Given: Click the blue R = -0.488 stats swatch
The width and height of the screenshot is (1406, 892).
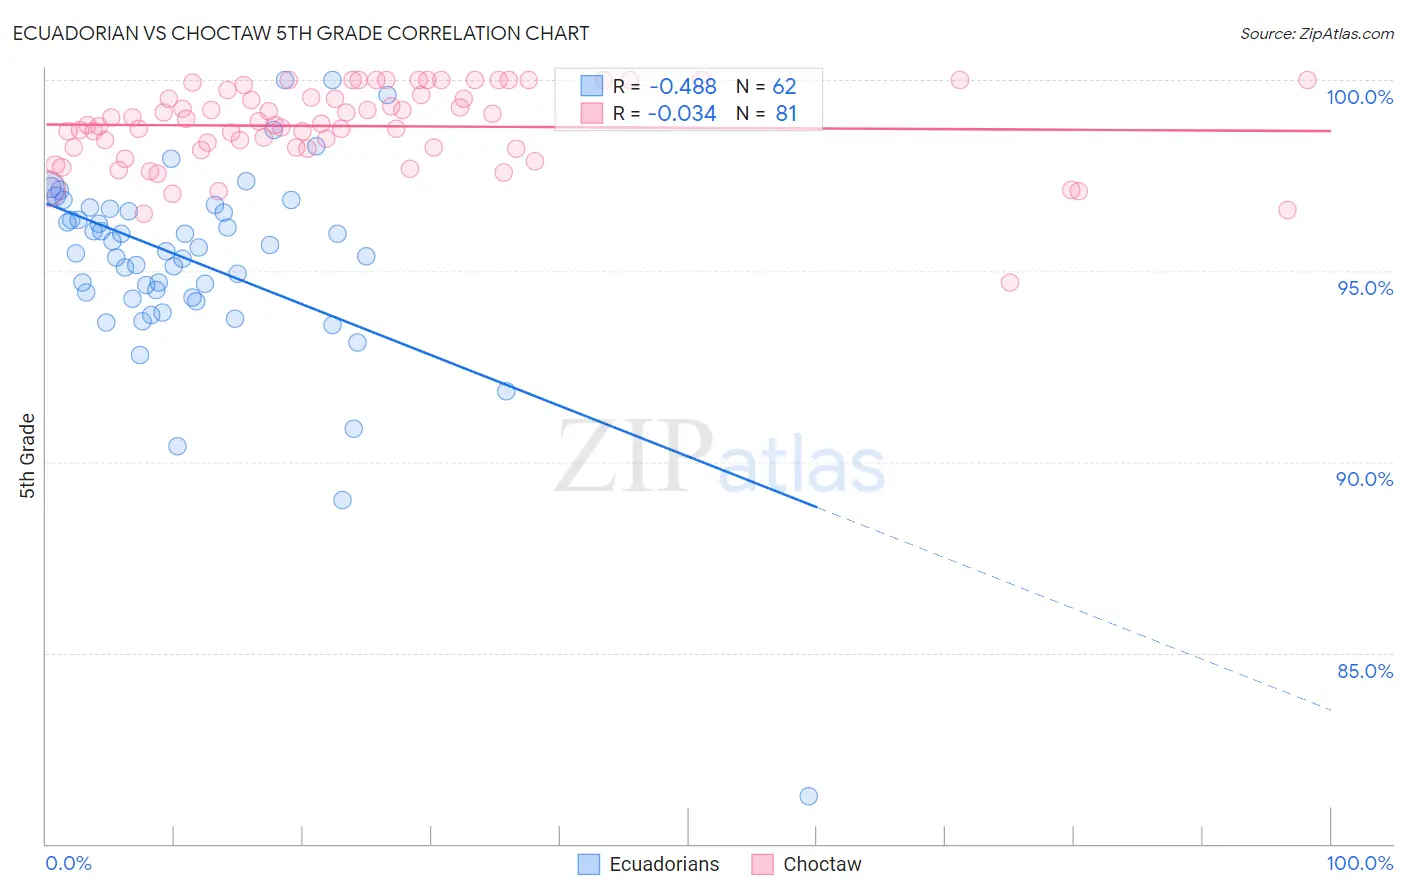Looking at the screenshot, I should (592, 86).
